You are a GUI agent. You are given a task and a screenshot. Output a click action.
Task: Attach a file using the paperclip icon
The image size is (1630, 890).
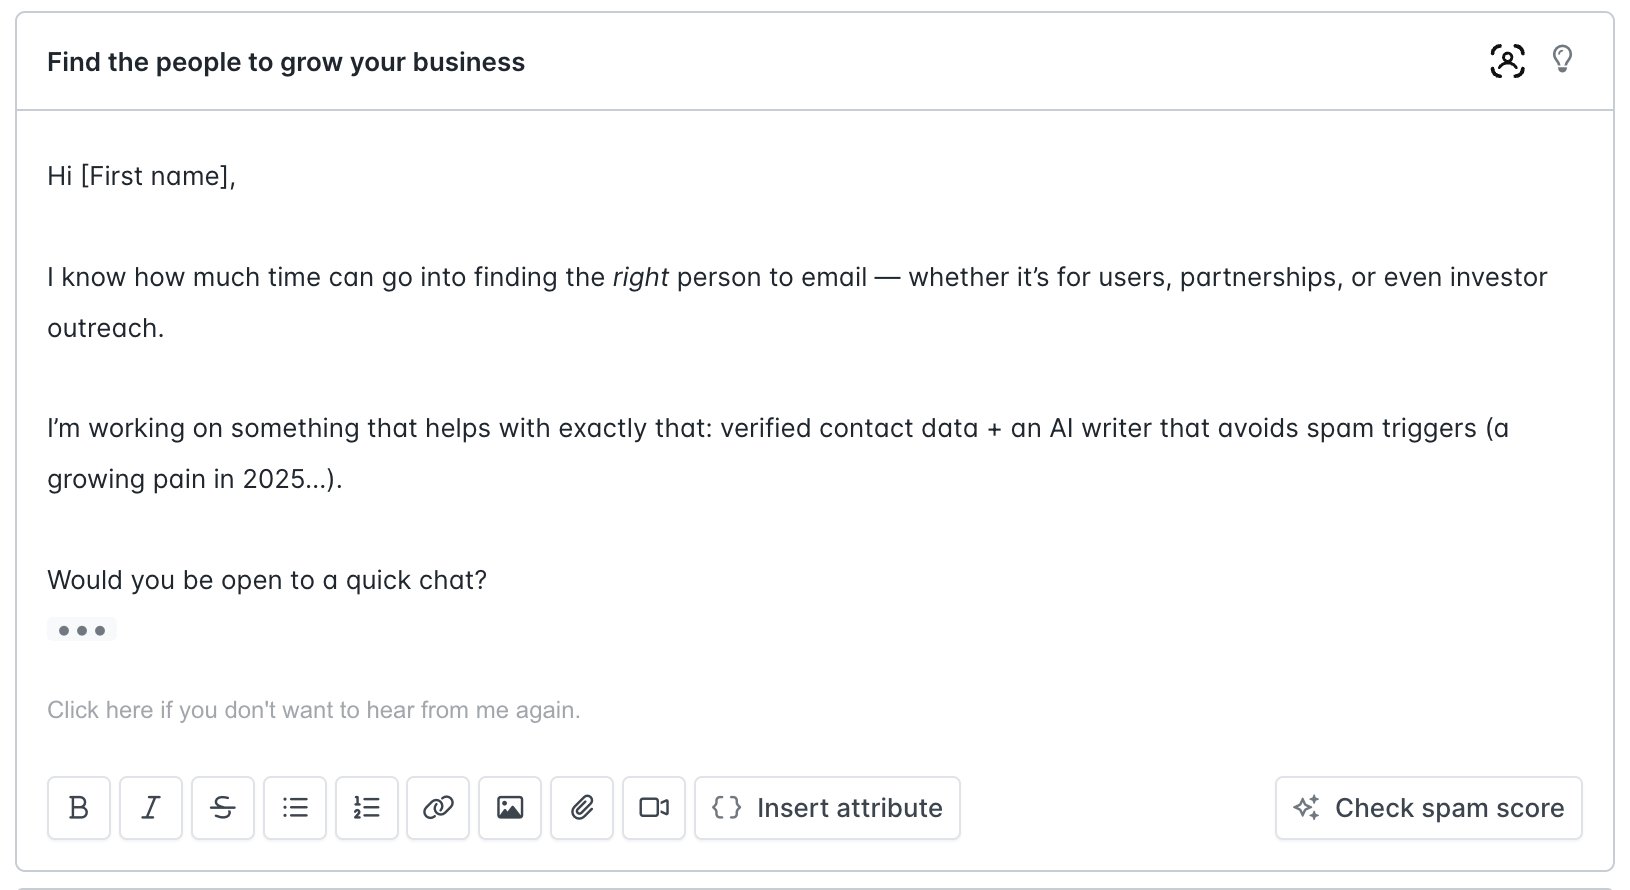(582, 808)
